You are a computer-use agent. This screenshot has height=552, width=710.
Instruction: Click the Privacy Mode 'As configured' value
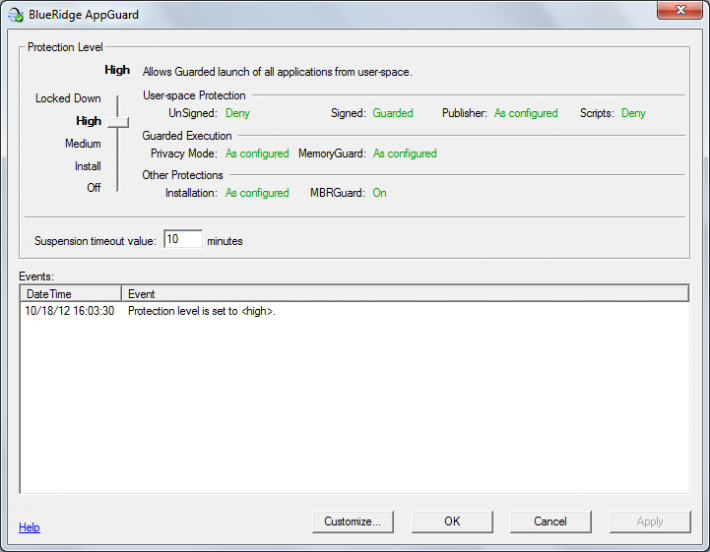tap(257, 154)
